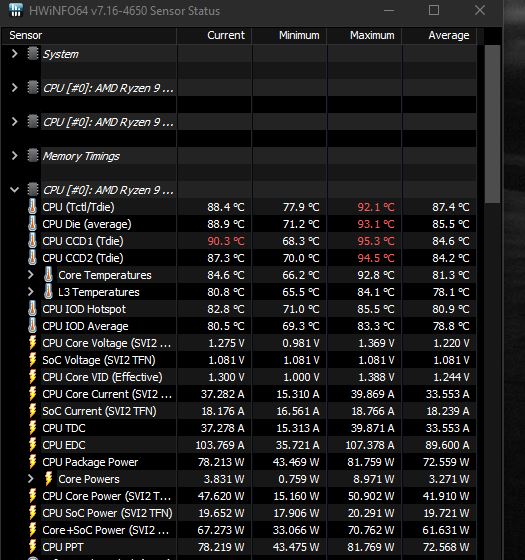This screenshot has height=560, width=525.
Task: Expand the L3 Temperatures subgroup
Action: point(31,292)
